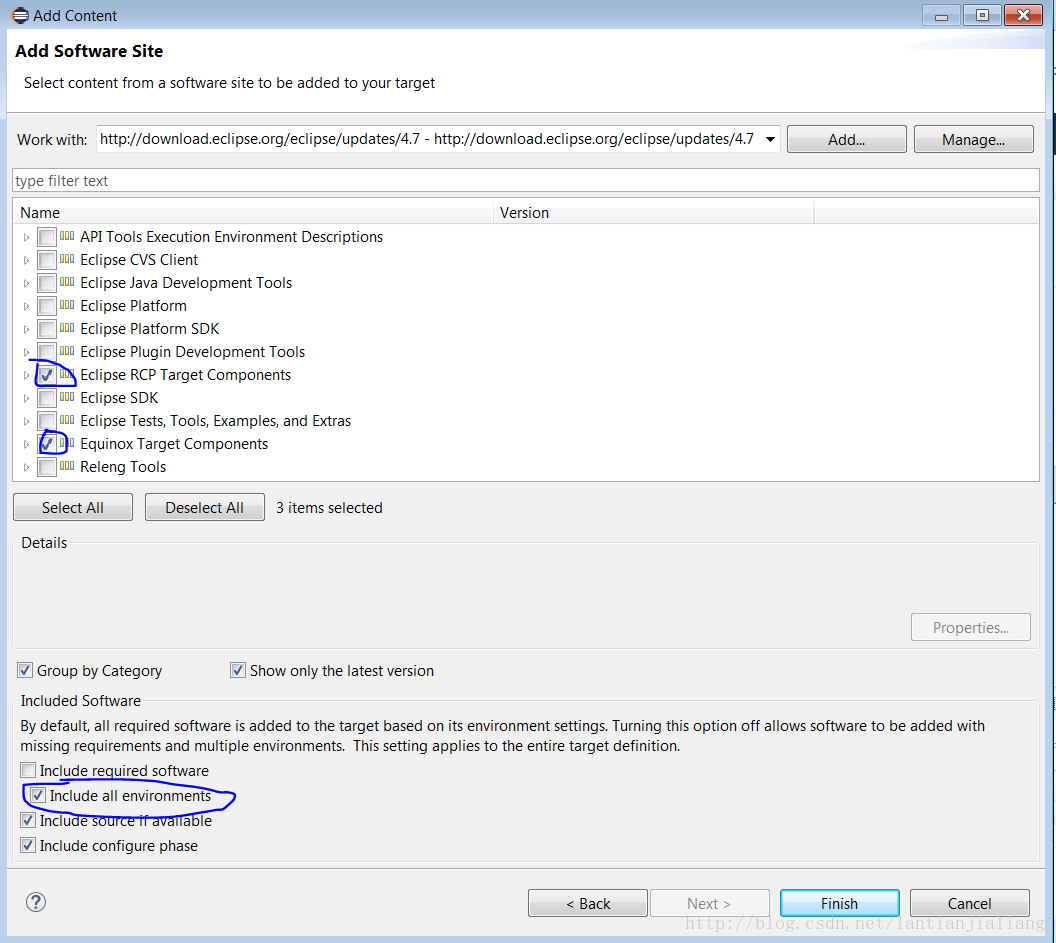
Task: Click category icon beside Eclipse CVS Client
Action: [x=67, y=259]
